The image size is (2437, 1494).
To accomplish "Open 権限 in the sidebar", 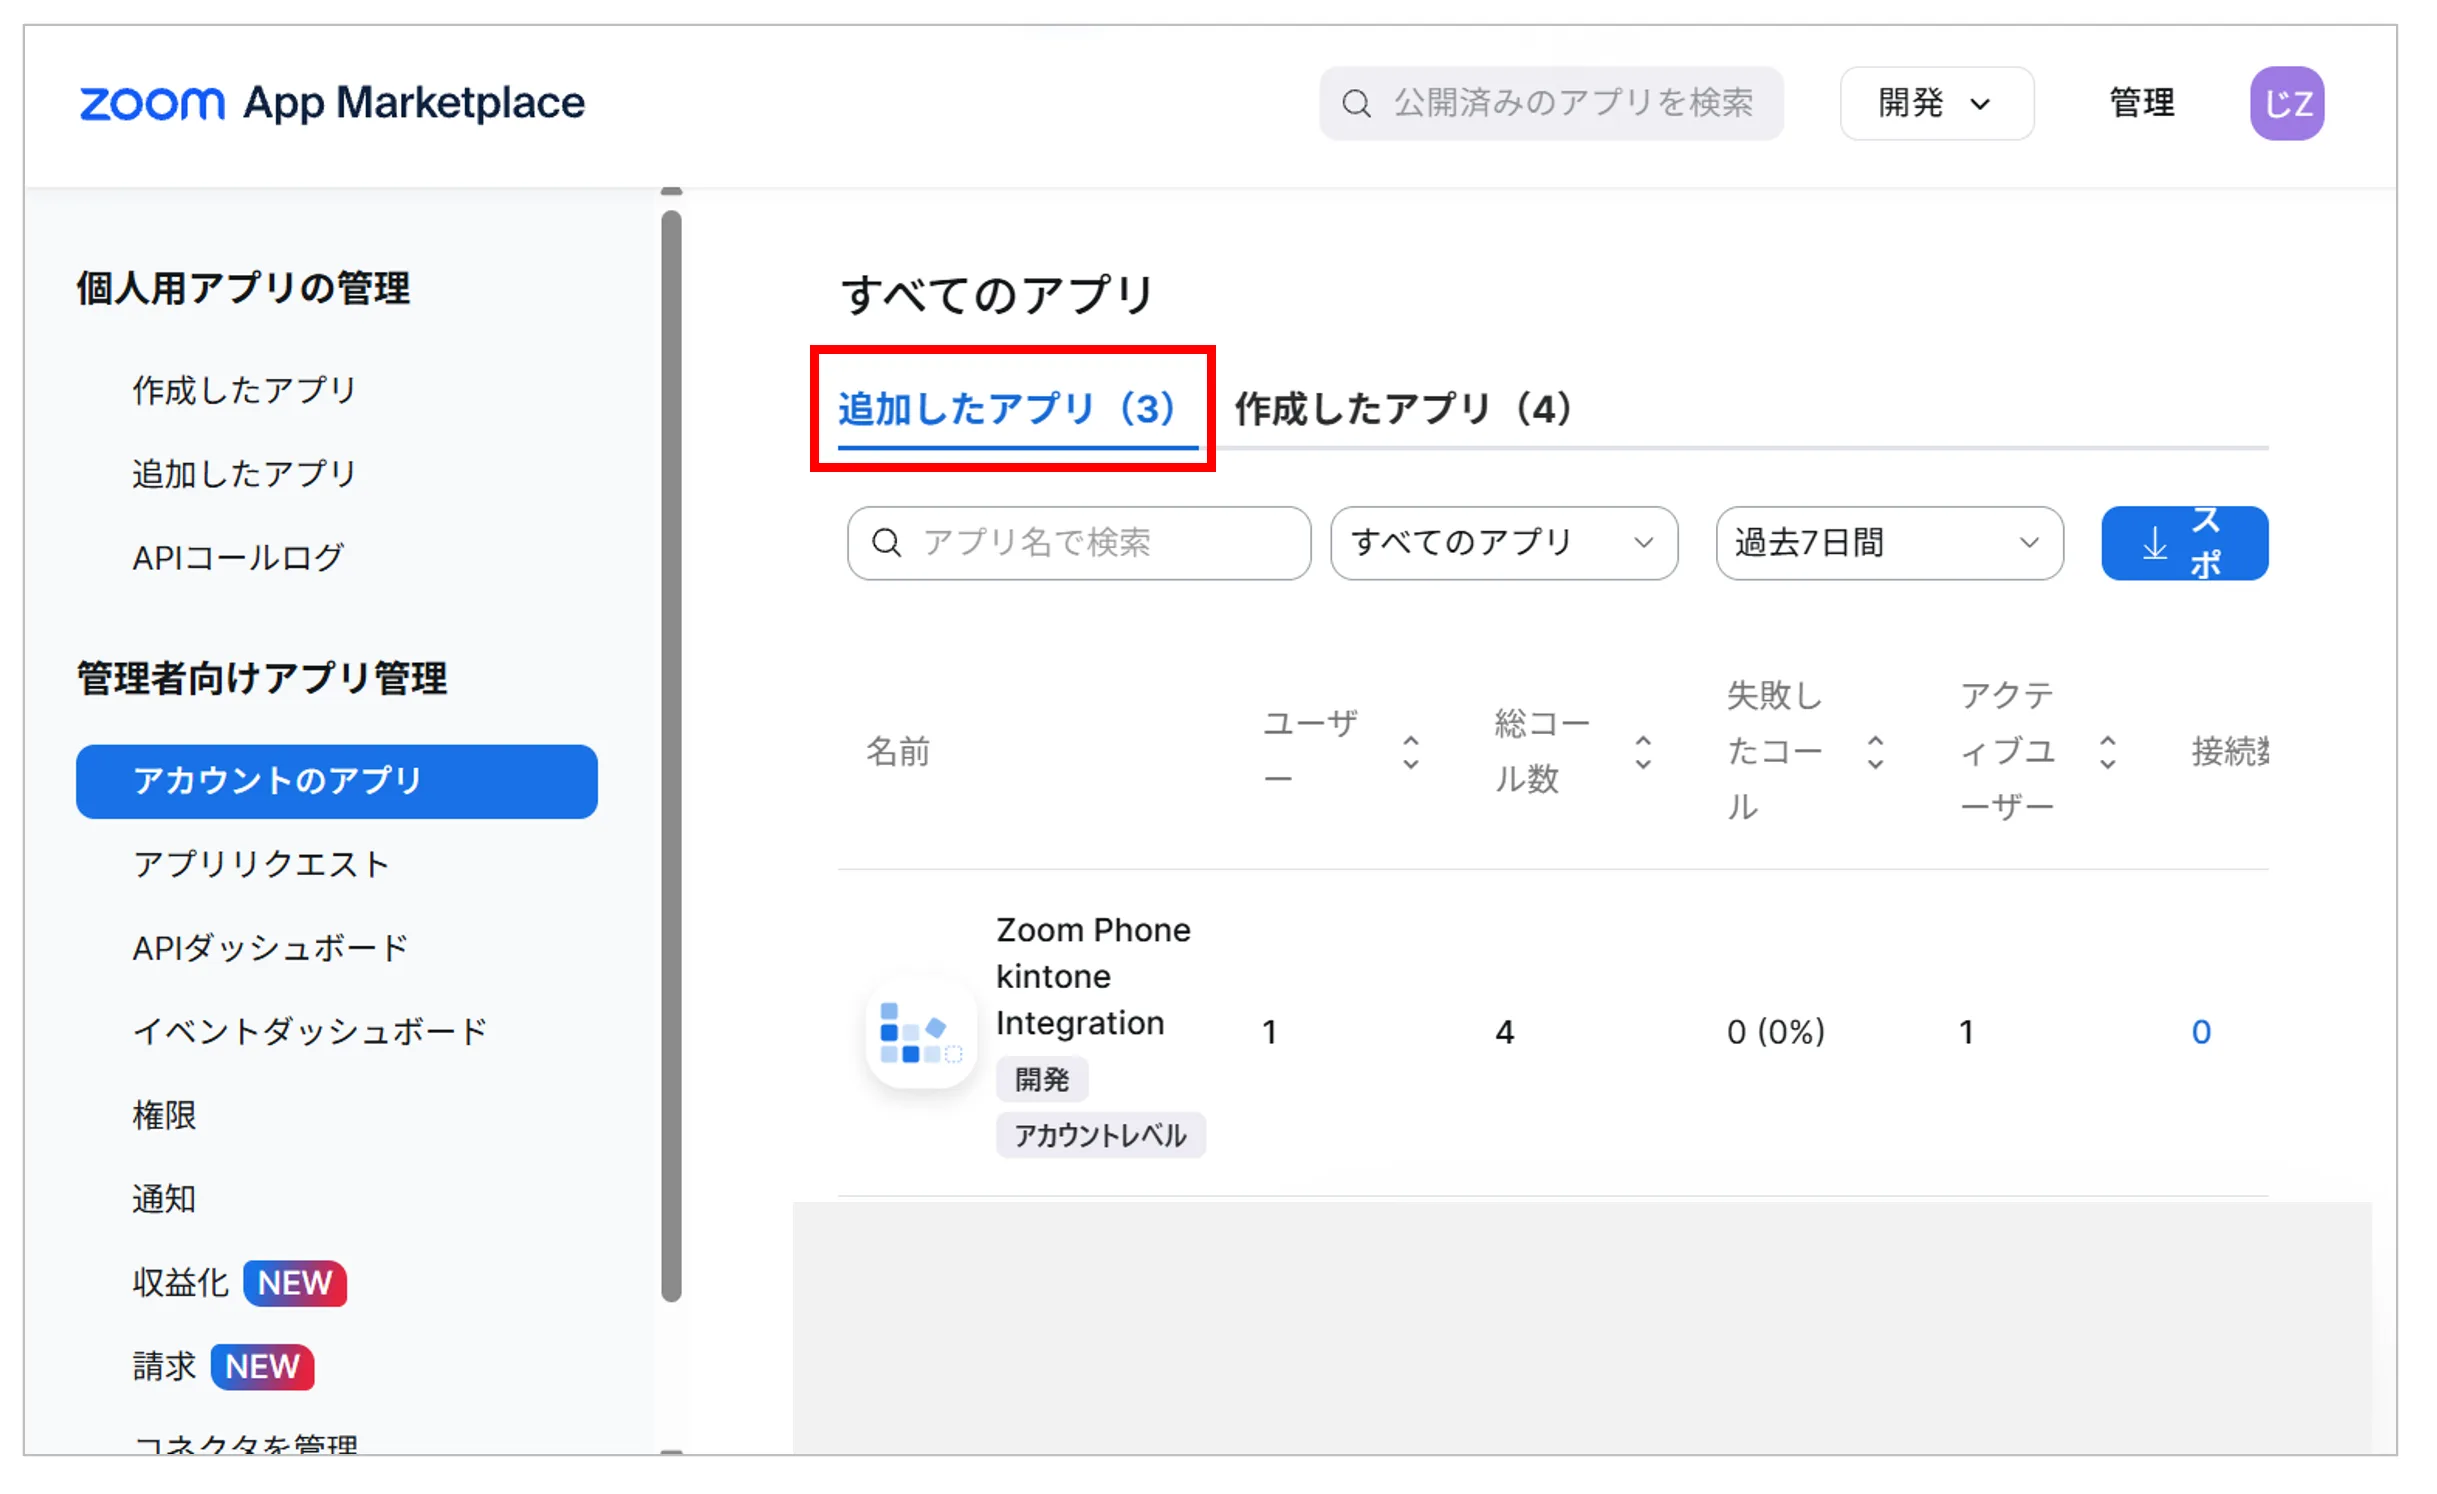I will 164,1115.
